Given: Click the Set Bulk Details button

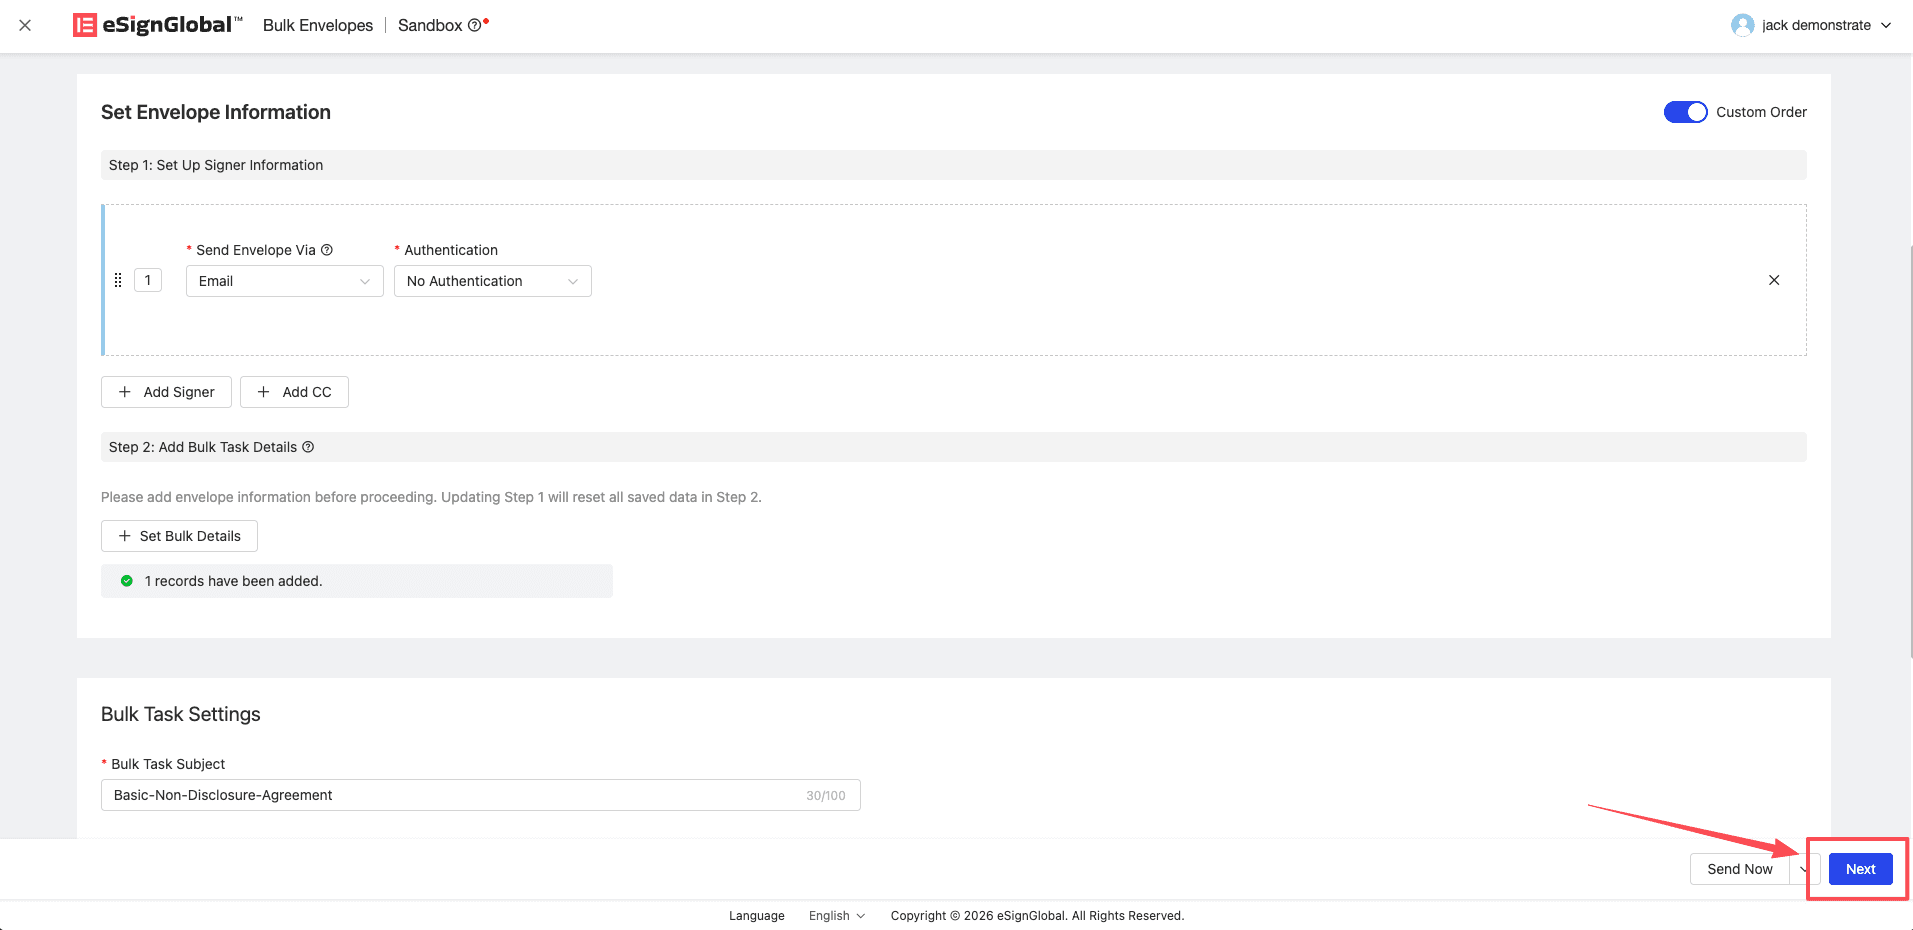Looking at the screenshot, I should [179, 536].
